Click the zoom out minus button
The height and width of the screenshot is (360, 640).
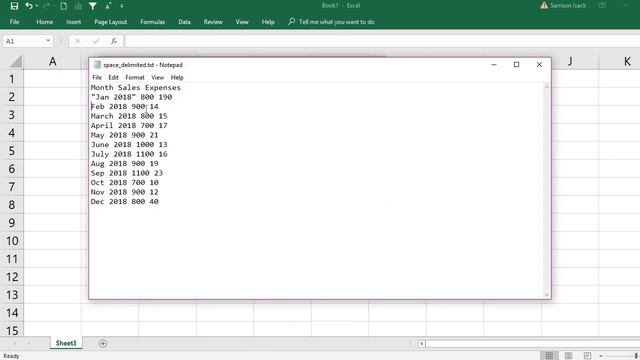click(x=601, y=356)
